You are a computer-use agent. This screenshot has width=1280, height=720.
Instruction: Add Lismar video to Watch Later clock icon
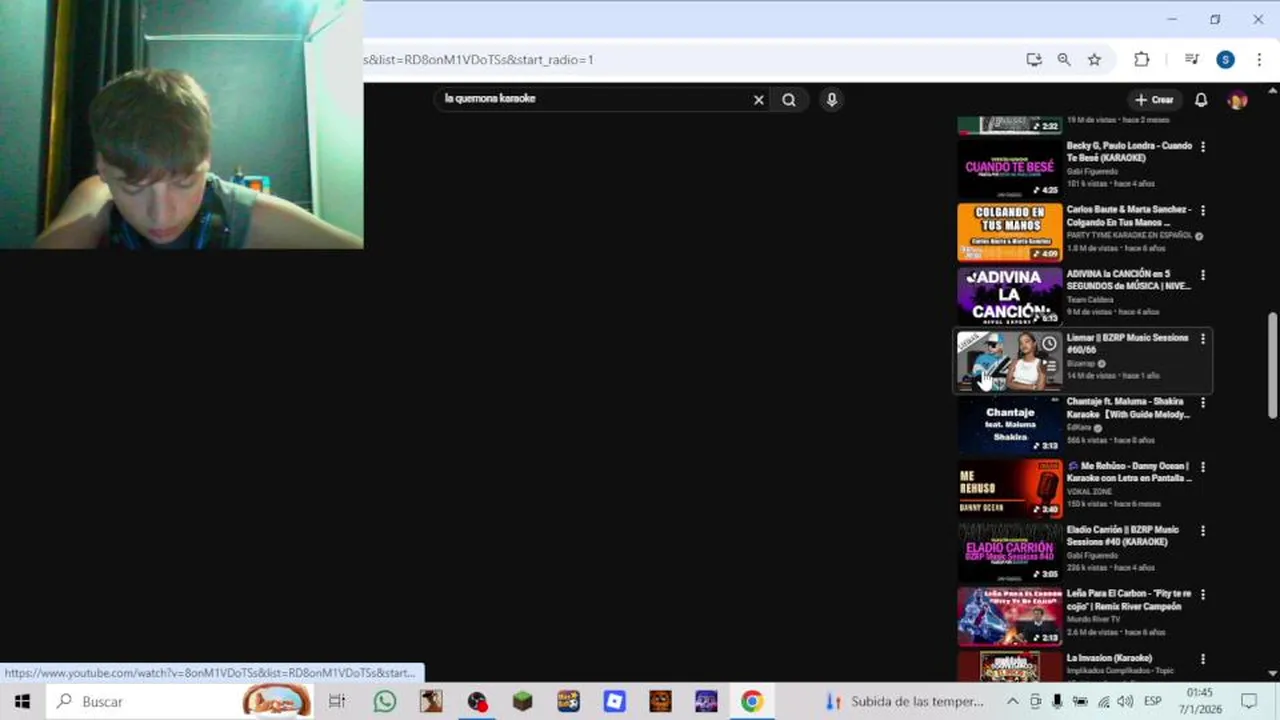[x=1049, y=344]
